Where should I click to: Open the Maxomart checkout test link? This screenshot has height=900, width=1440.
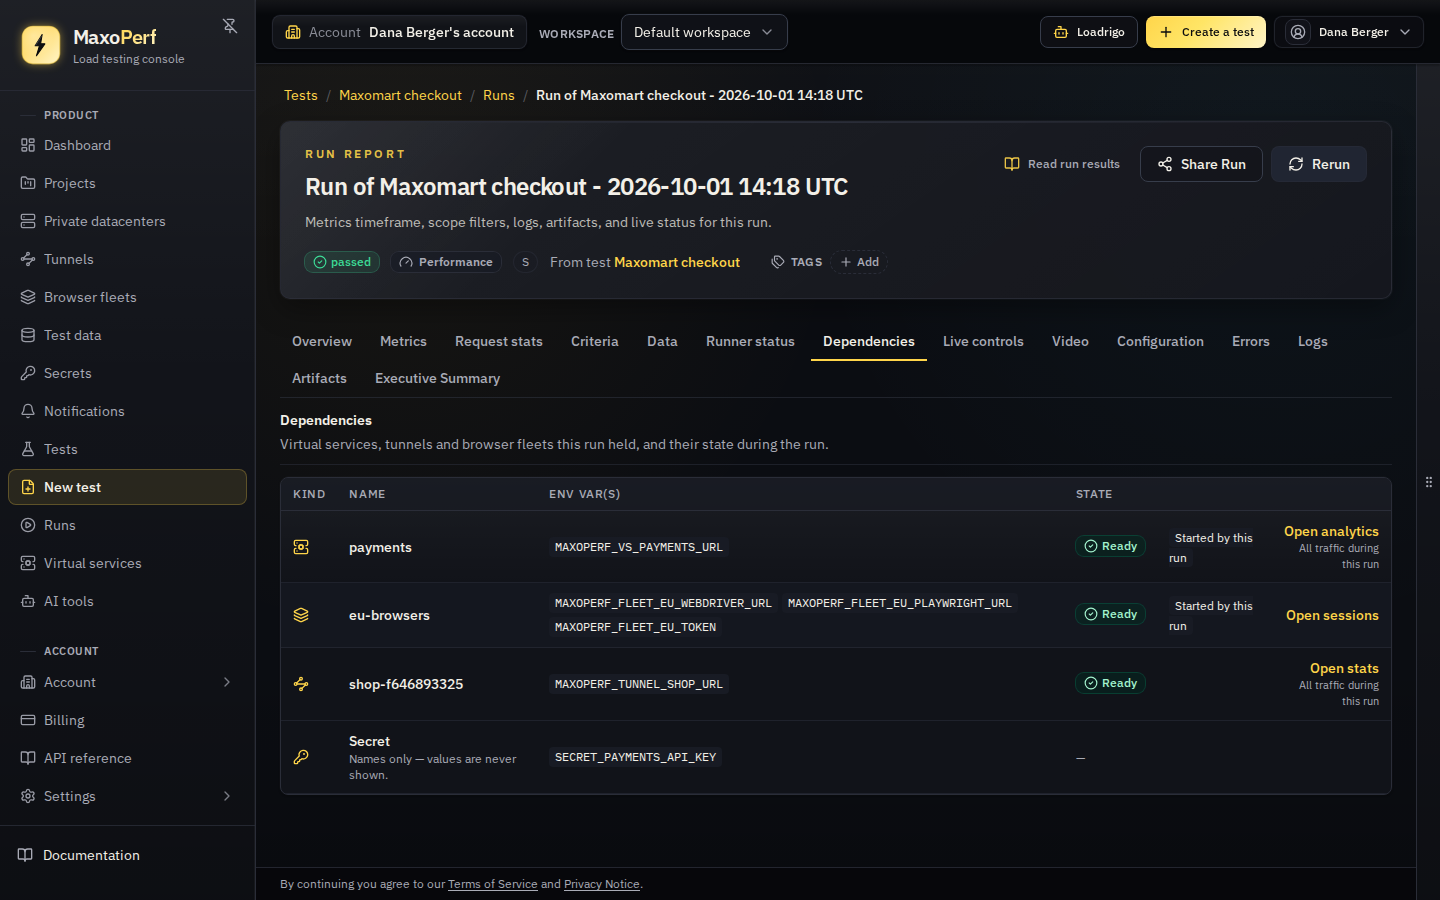pos(677,262)
